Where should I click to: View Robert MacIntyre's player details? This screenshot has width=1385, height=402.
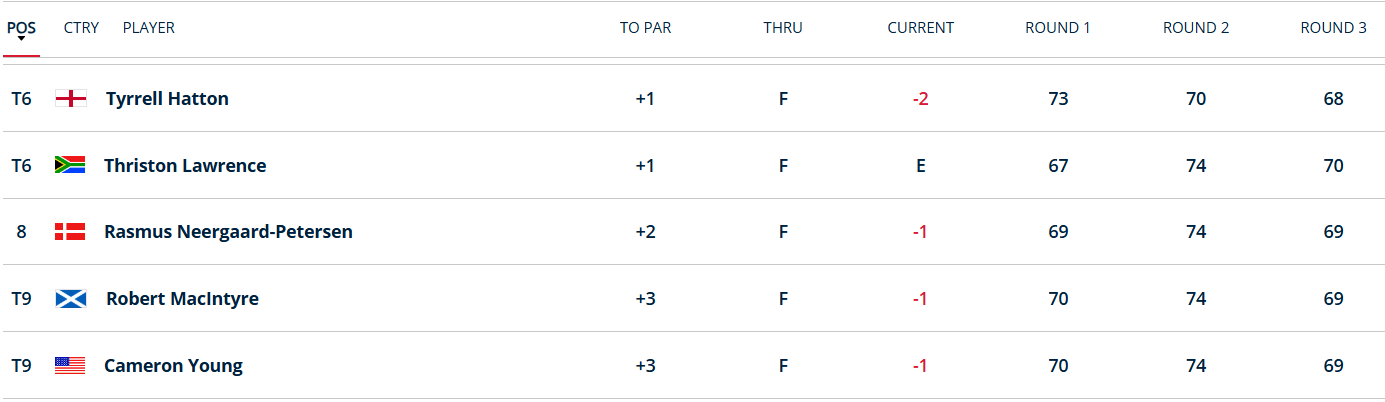(182, 299)
